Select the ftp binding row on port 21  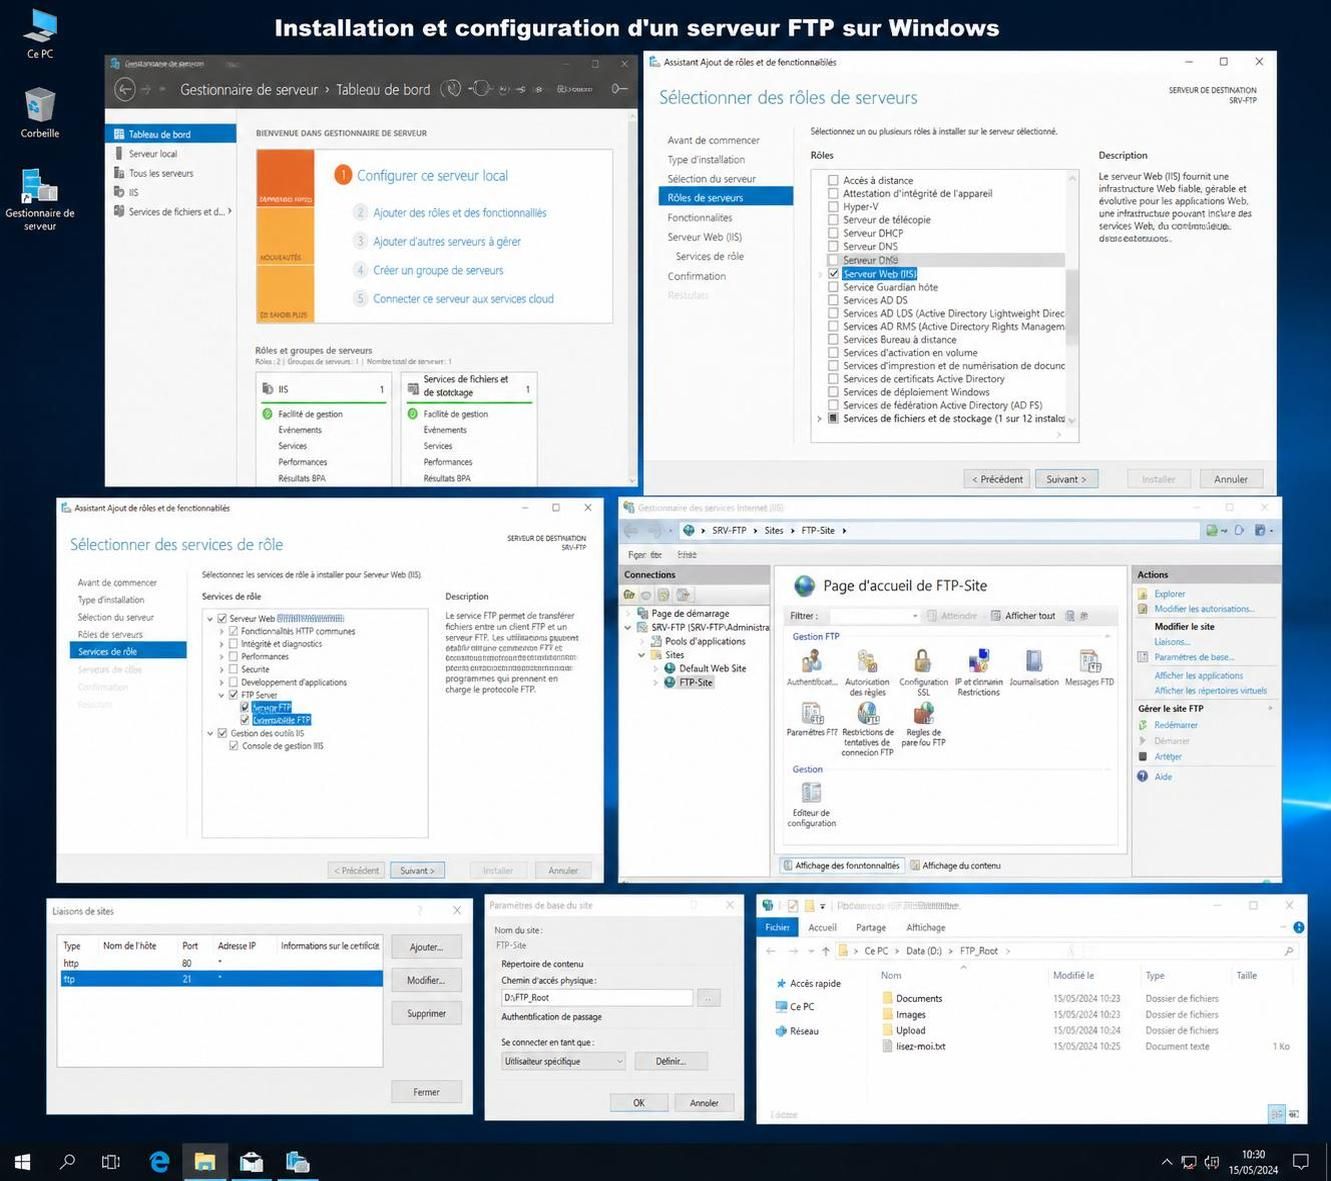click(221, 979)
